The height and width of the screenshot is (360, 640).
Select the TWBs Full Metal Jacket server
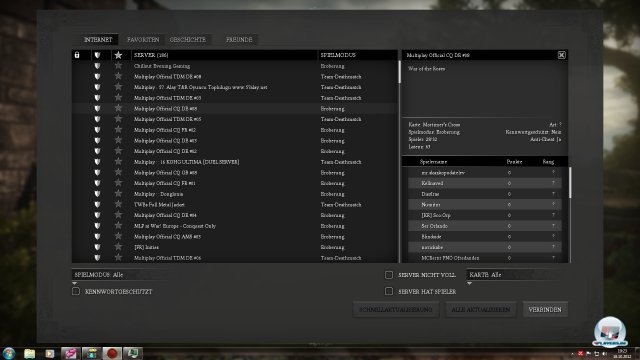coord(235,204)
